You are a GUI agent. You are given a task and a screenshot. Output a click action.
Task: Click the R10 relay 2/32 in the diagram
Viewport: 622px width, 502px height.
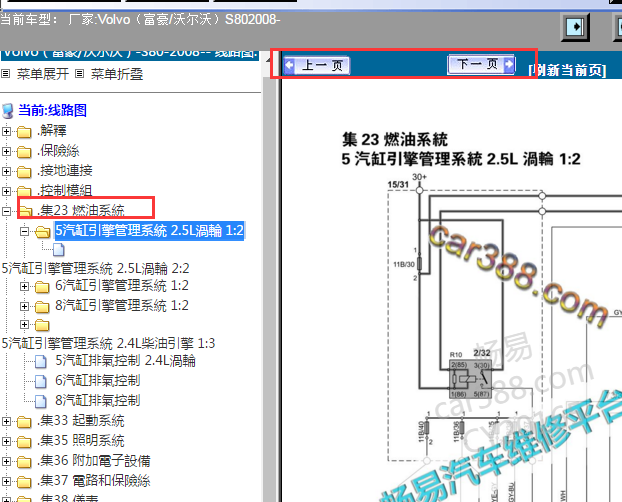click(470, 379)
